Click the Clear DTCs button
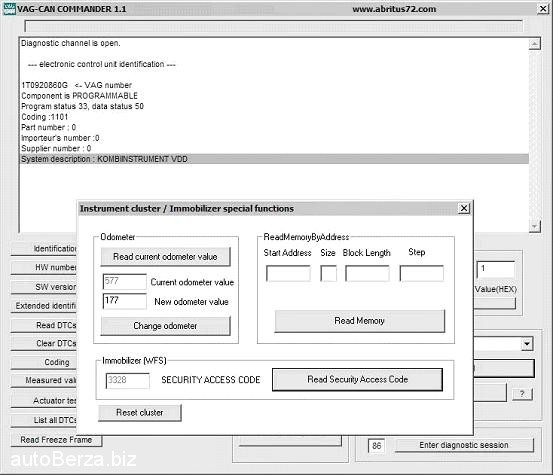The width and height of the screenshot is (553, 476). [x=44, y=343]
